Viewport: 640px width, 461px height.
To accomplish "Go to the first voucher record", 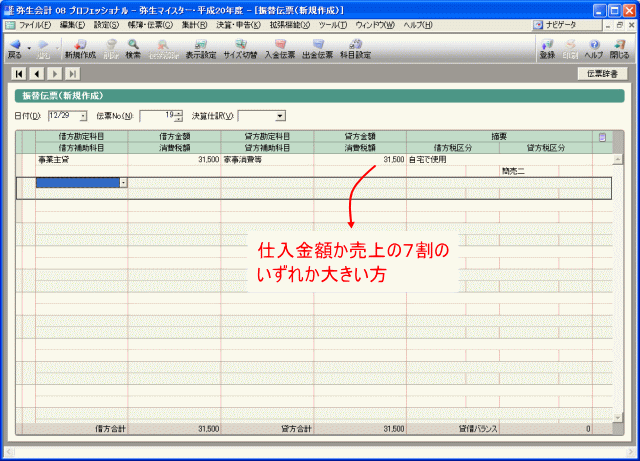I will point(19,74).
